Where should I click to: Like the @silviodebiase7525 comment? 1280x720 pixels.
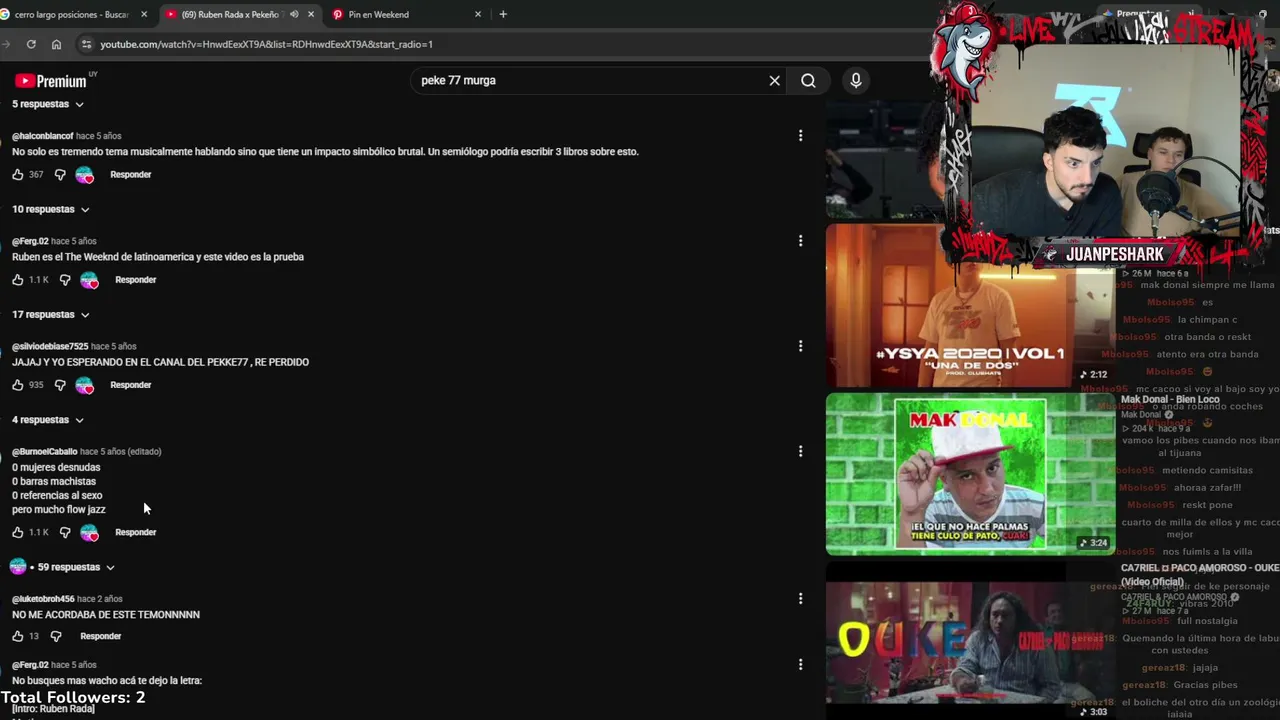[x=17, y=385]
